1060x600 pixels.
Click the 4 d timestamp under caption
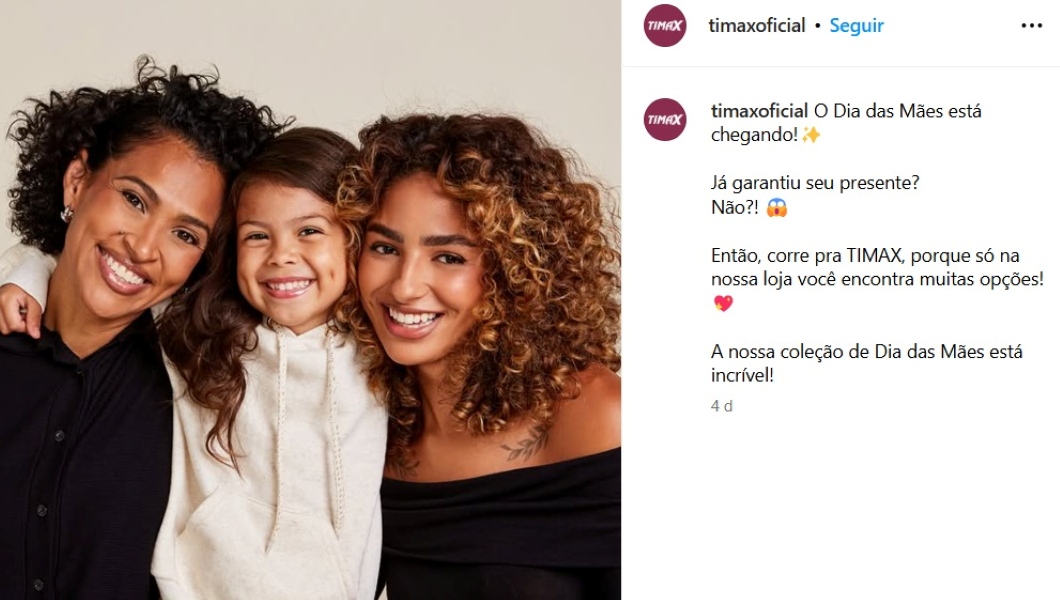[721, 406]
